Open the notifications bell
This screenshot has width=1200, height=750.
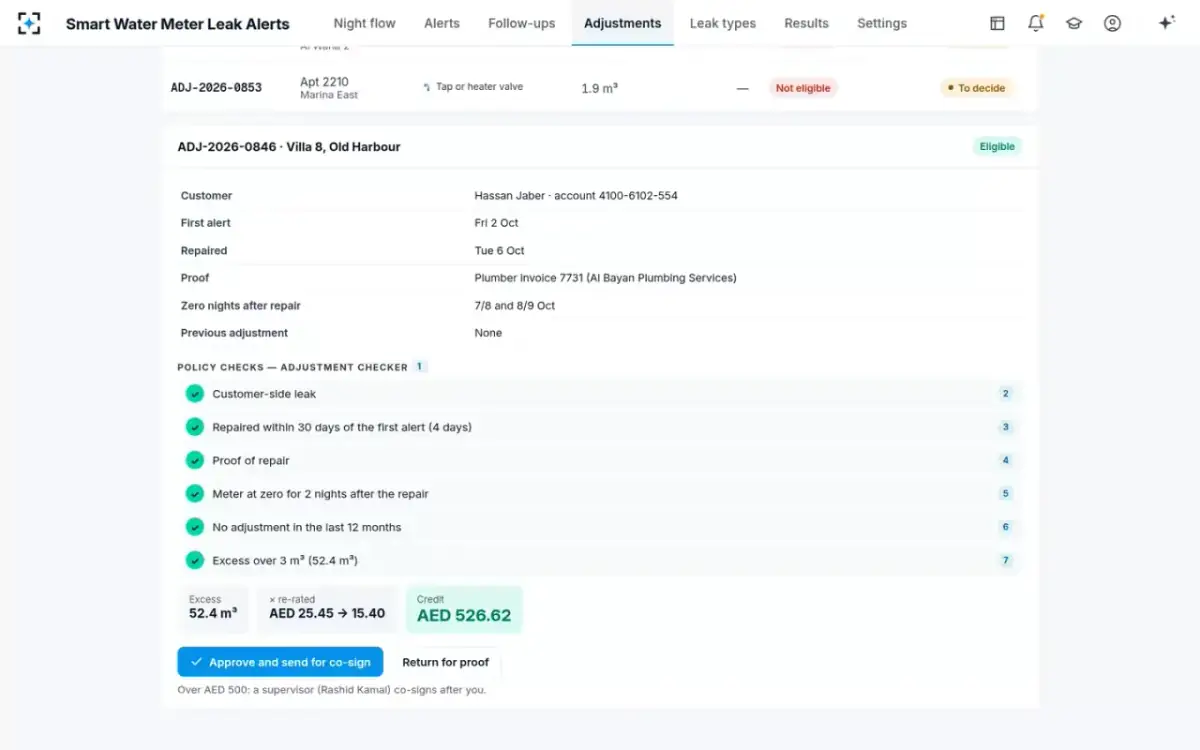click(x=1036, y=23)
